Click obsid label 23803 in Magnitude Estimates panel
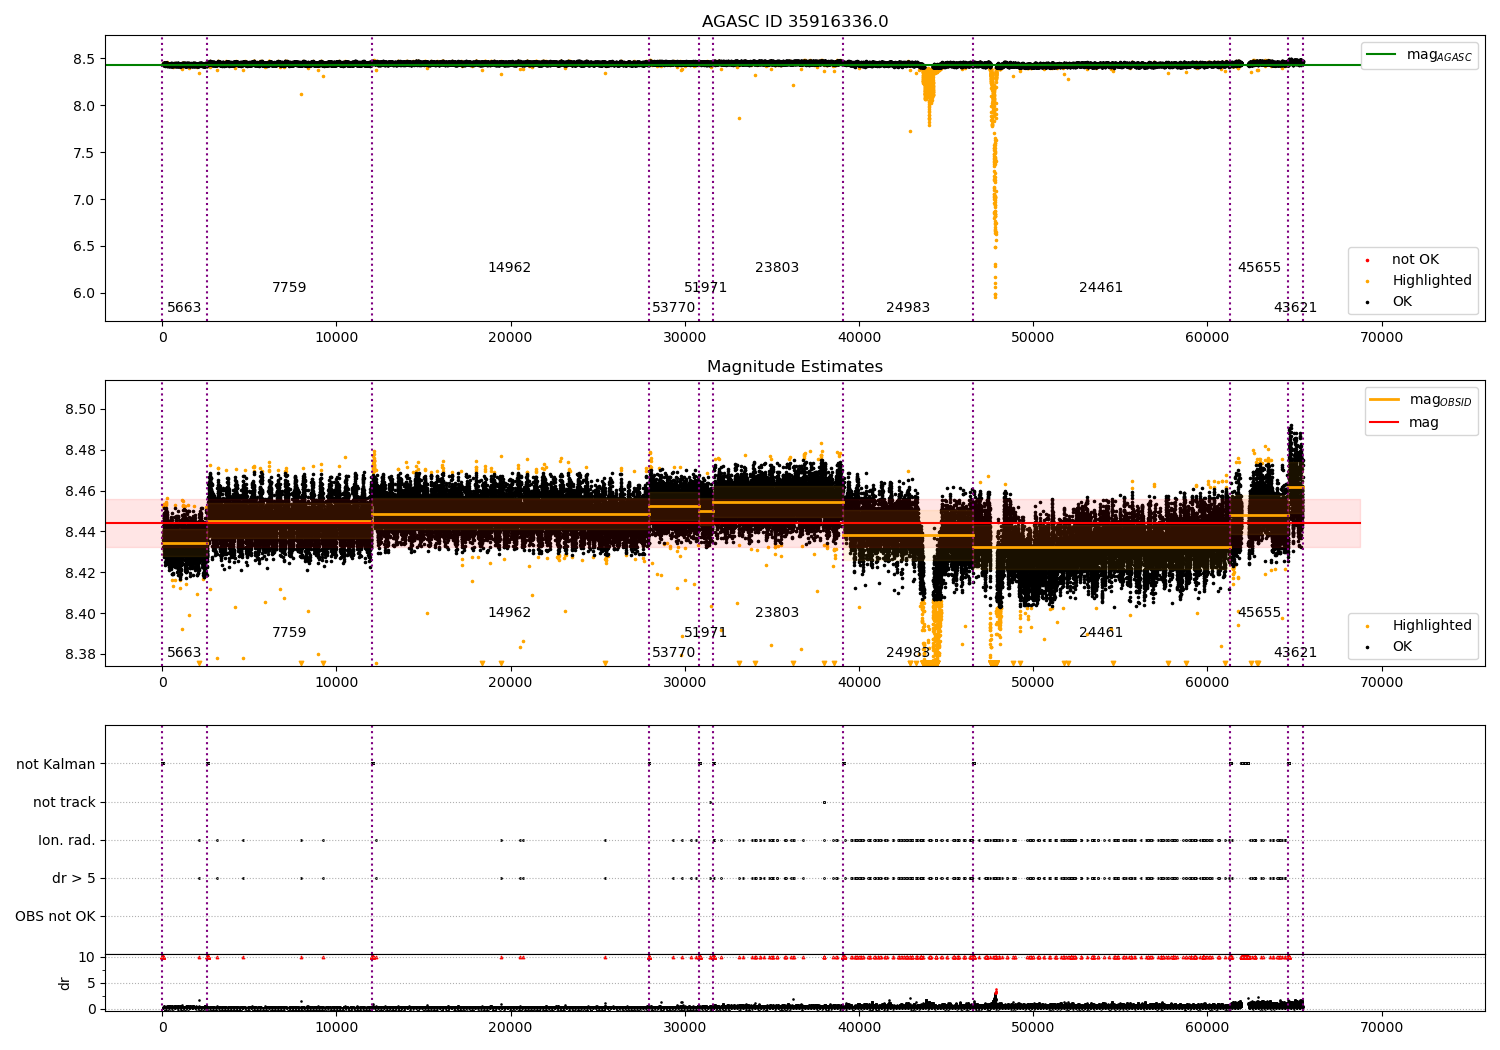Viewport: 1500px width, 1050px height. pos(777,613)
